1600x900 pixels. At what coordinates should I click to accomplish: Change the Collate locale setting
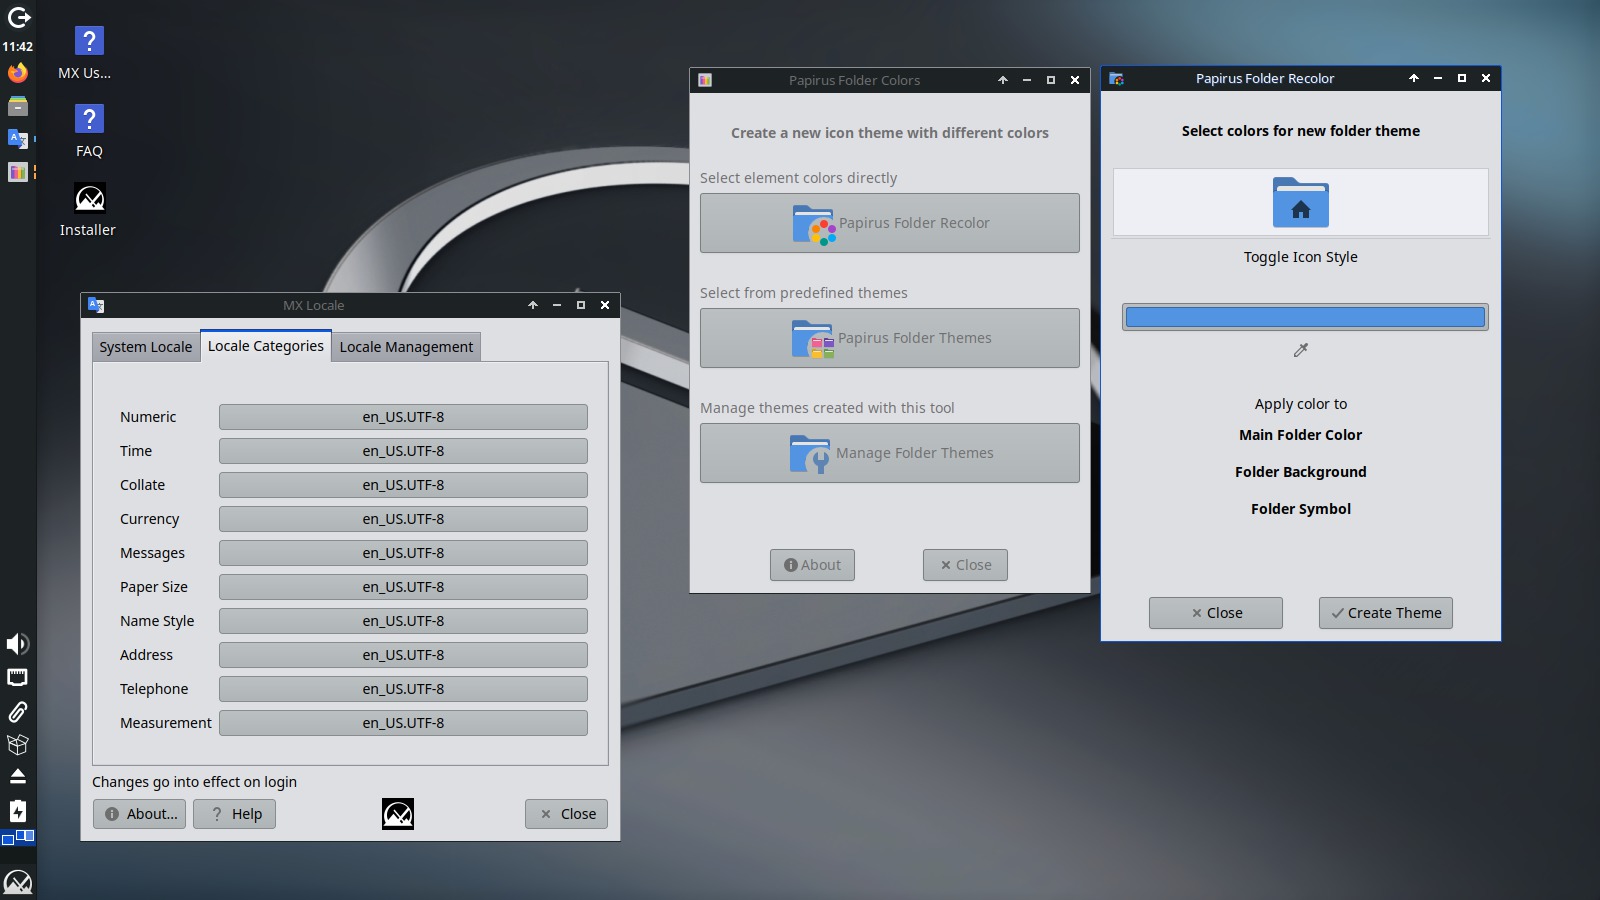coord(403,485)
